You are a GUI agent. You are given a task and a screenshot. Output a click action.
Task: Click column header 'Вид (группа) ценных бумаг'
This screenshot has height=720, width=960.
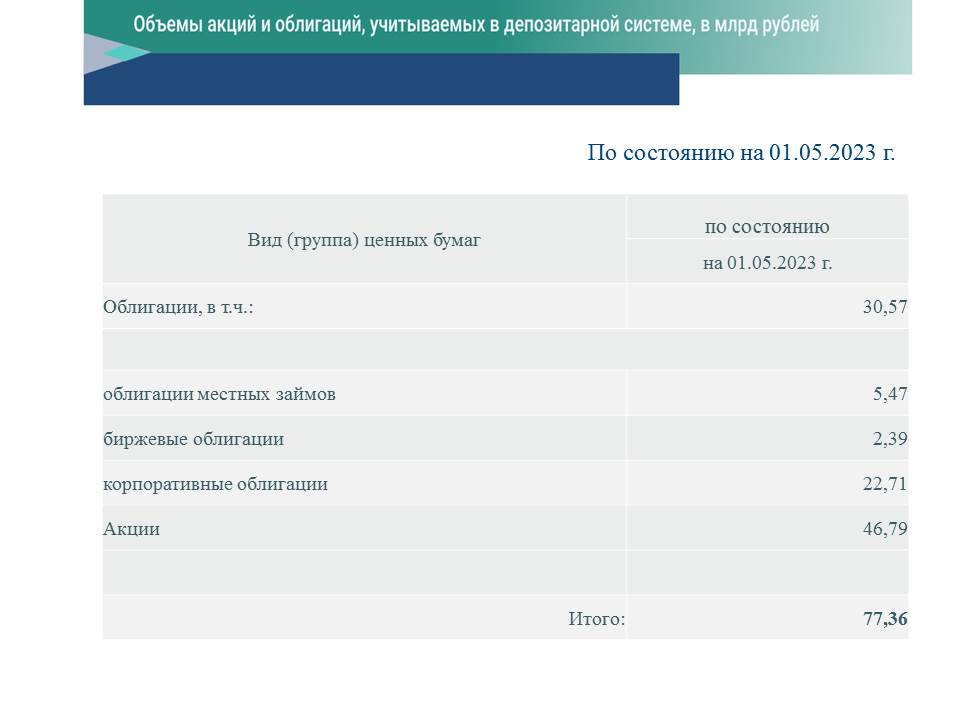(364, 240)
